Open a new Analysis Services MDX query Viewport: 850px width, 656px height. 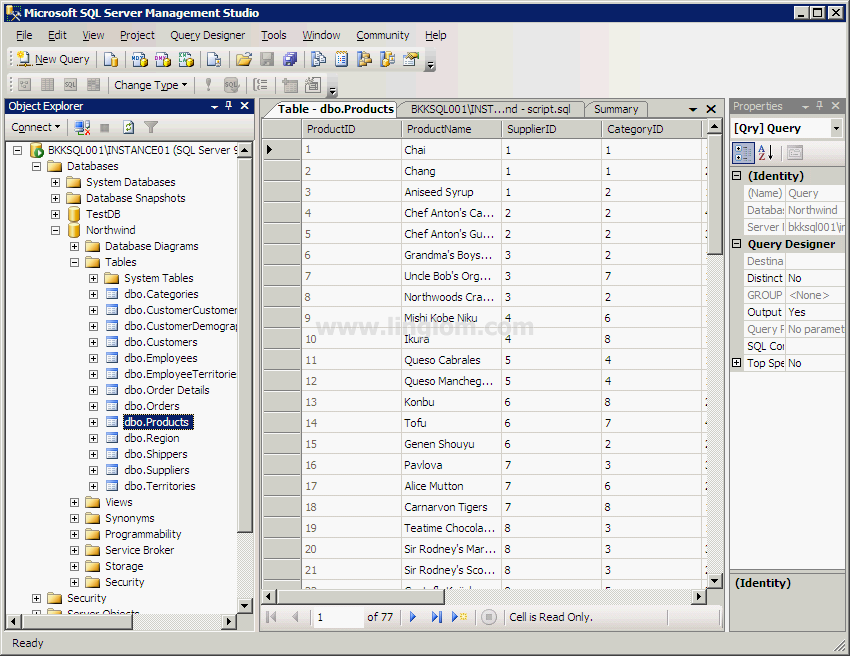139,59
